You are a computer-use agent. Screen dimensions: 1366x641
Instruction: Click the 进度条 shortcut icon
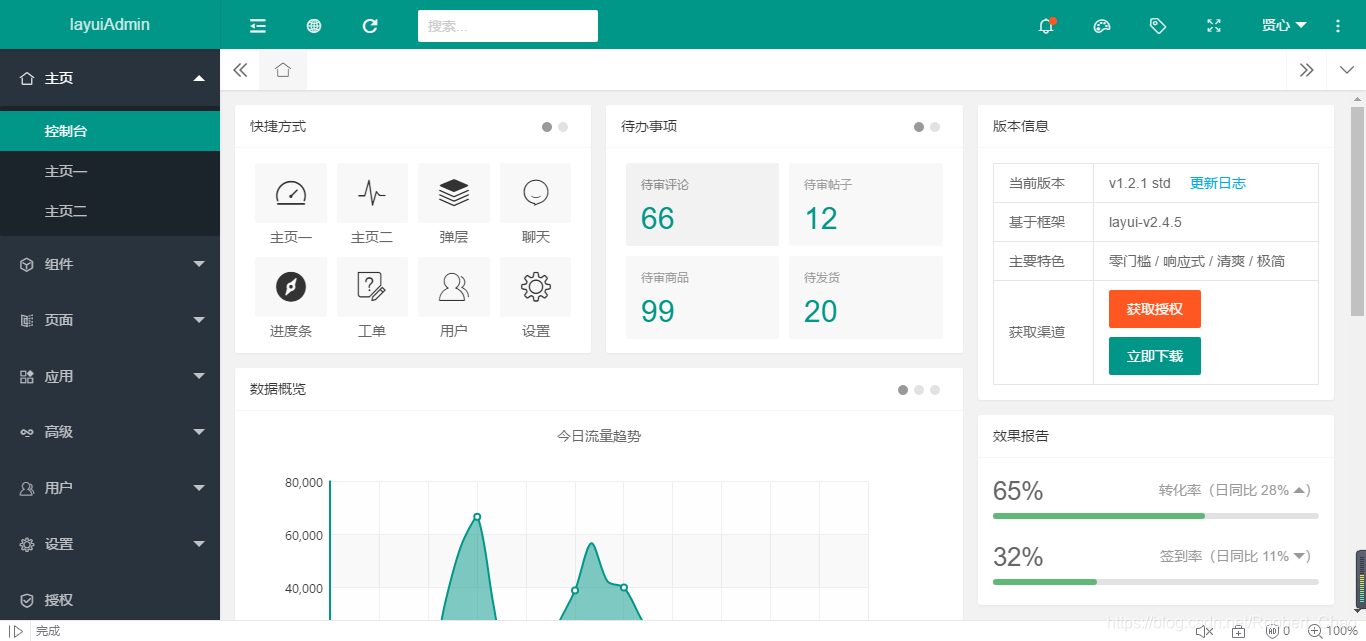click(290, 287)
